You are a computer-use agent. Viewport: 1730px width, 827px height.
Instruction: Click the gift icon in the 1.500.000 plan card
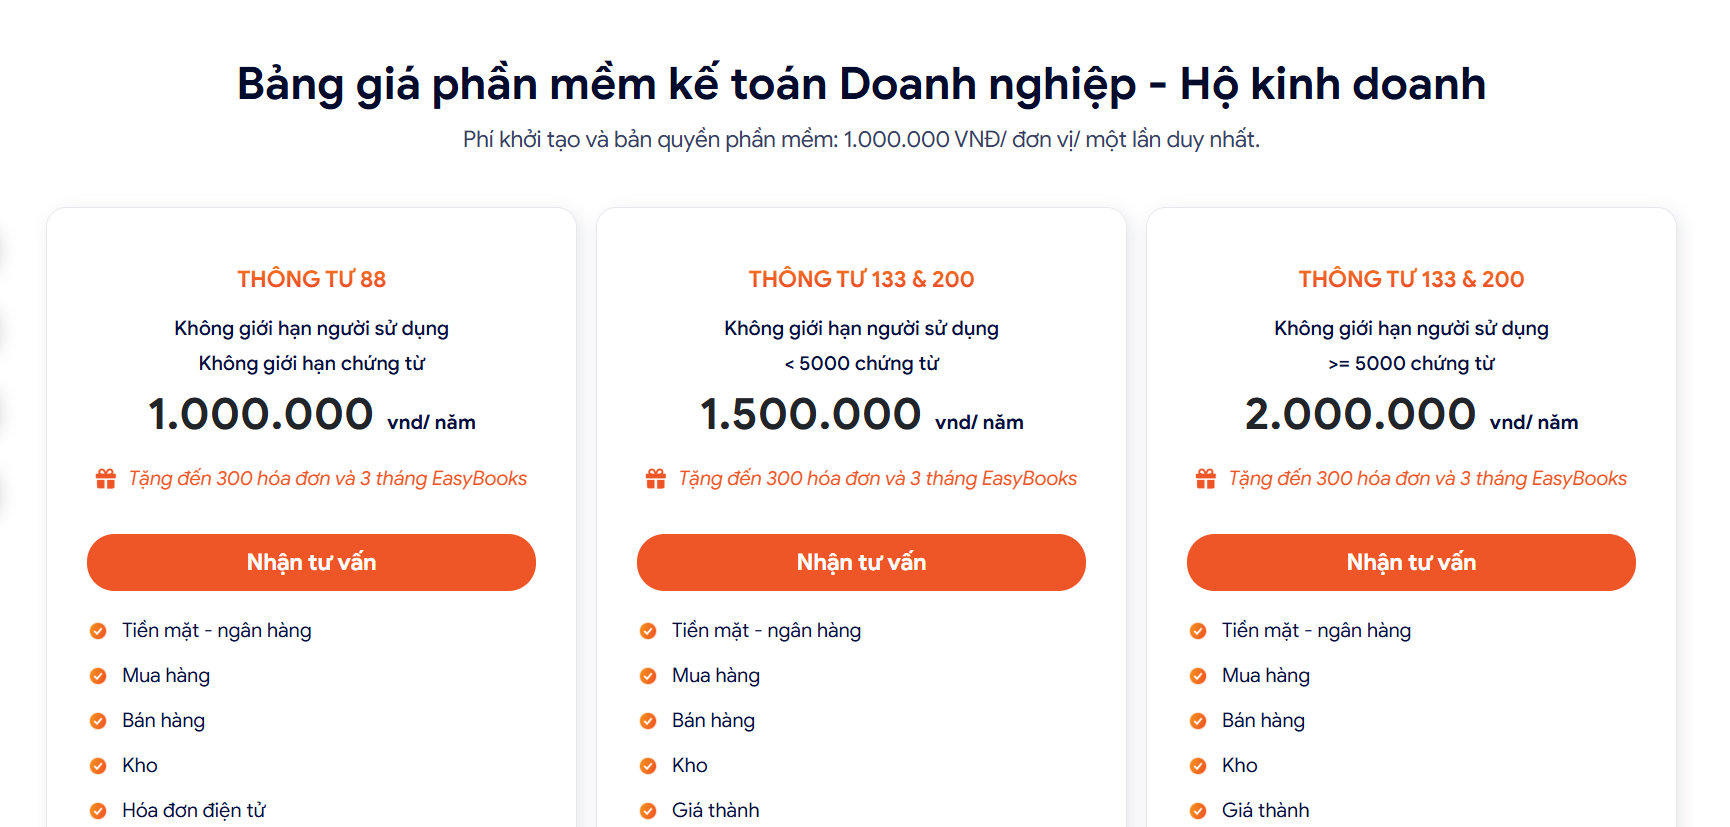(655, 479)
